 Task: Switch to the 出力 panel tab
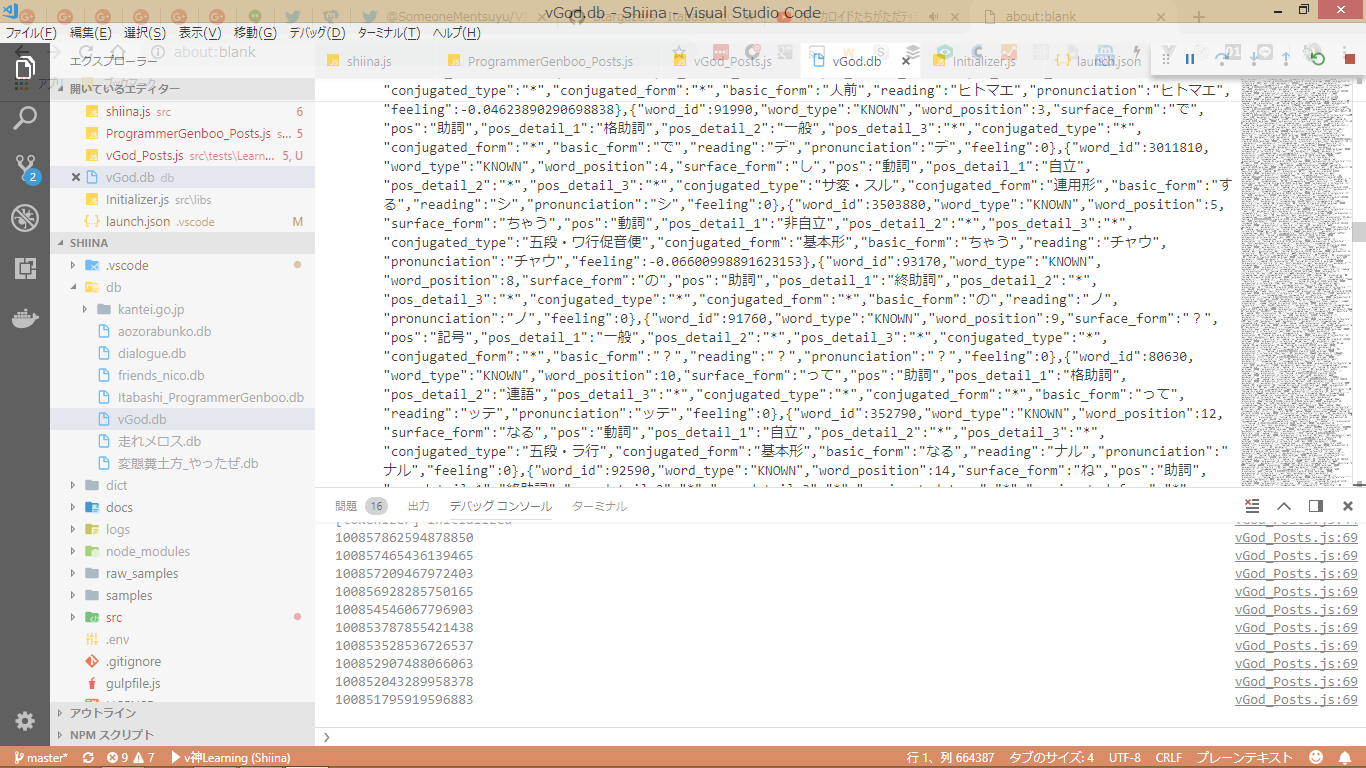pos(418,506)
